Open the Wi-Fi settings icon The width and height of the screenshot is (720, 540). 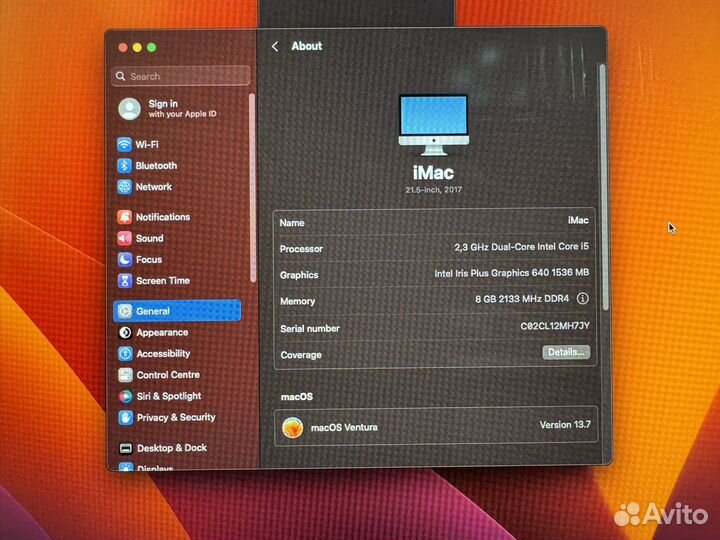[124, 144]
